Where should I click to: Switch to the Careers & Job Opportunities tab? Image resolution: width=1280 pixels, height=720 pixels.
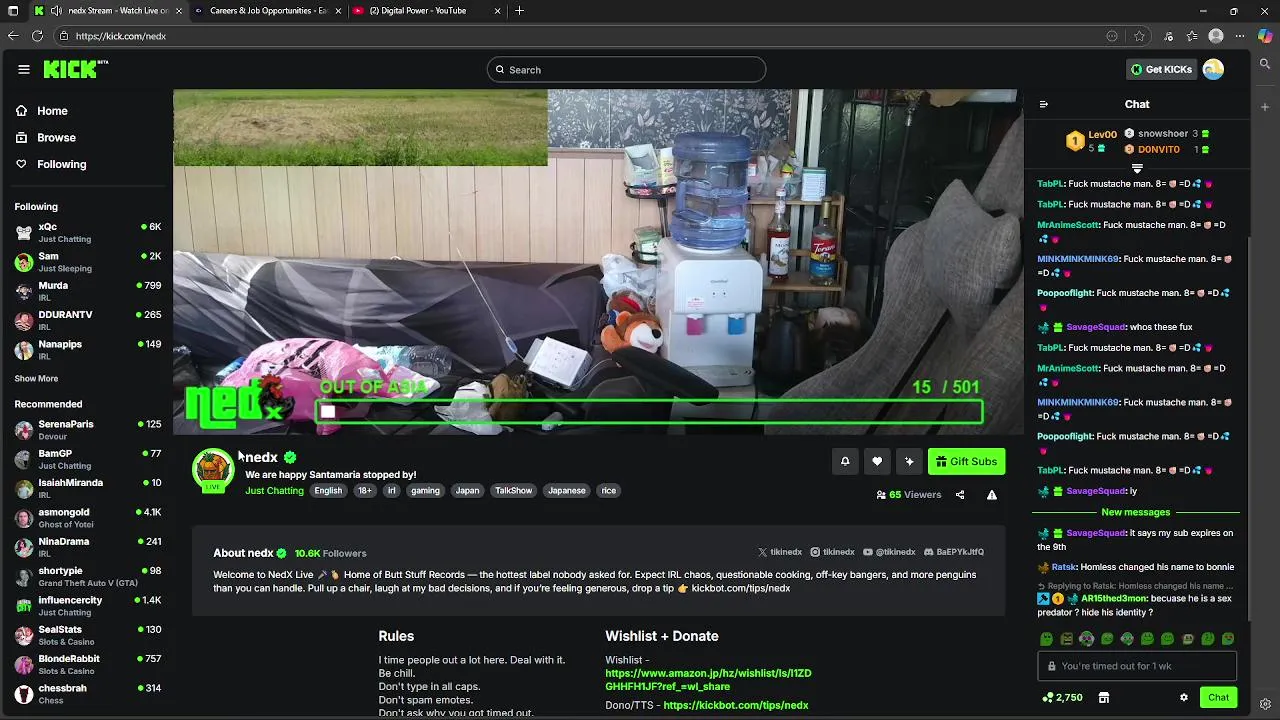(x=269, y=11)
